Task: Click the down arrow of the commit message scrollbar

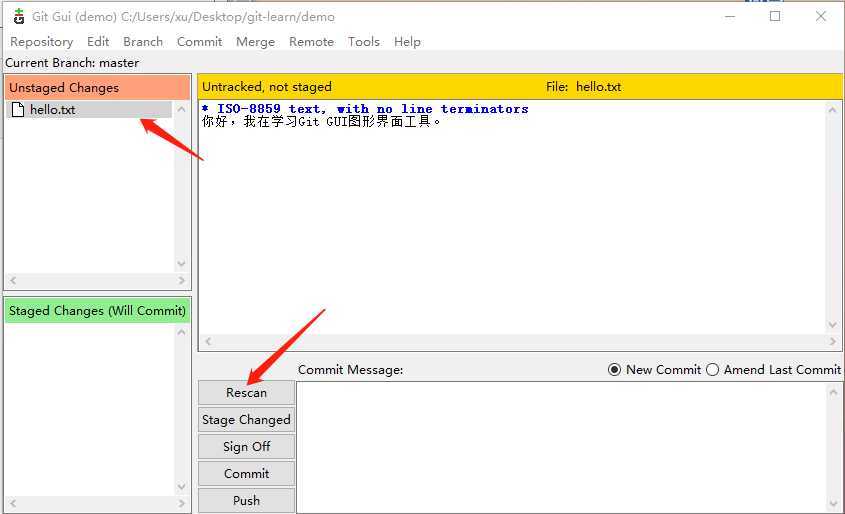Action: tap(833, 504)
